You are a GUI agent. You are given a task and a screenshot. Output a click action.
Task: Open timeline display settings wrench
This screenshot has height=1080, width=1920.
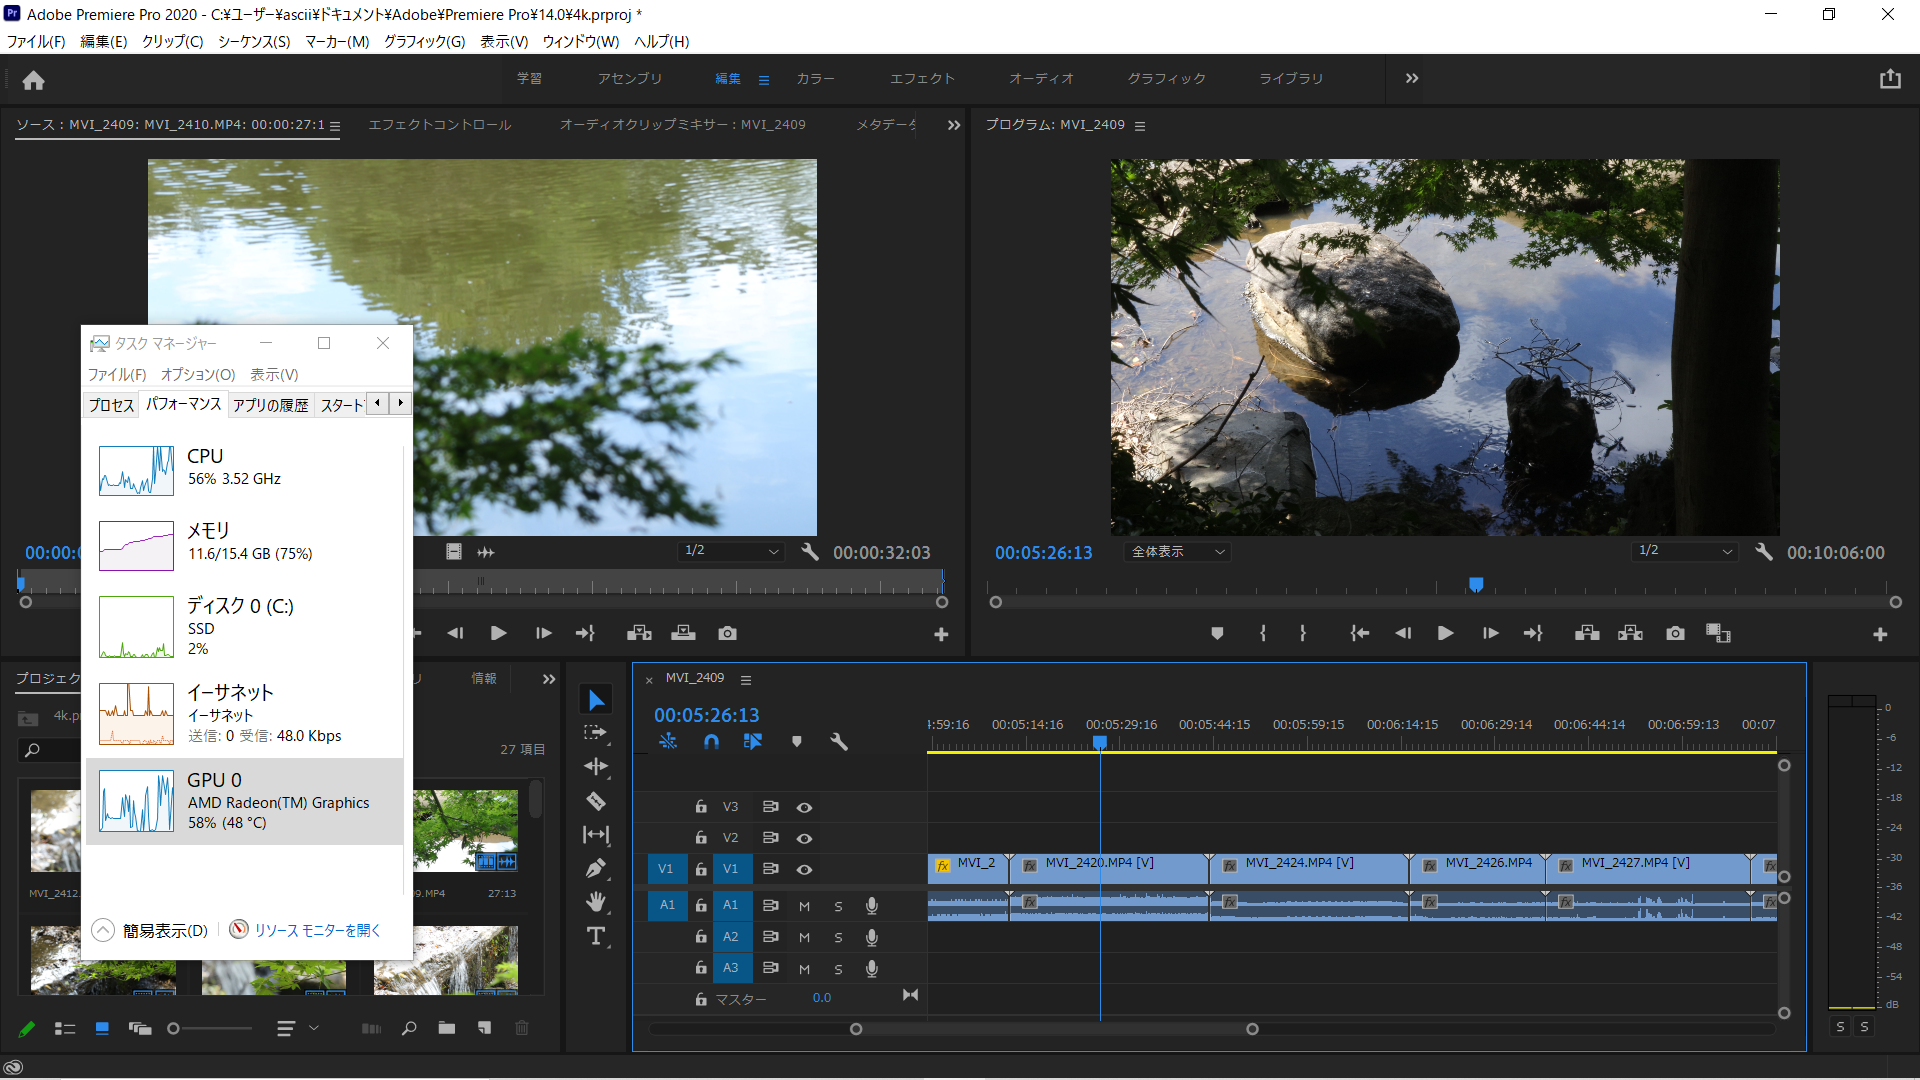coord(839,741)
